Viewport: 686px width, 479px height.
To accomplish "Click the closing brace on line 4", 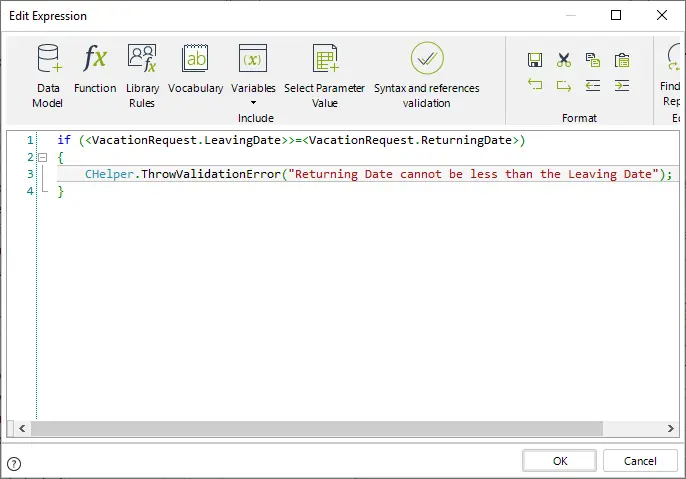I will (x=60, y=191).
